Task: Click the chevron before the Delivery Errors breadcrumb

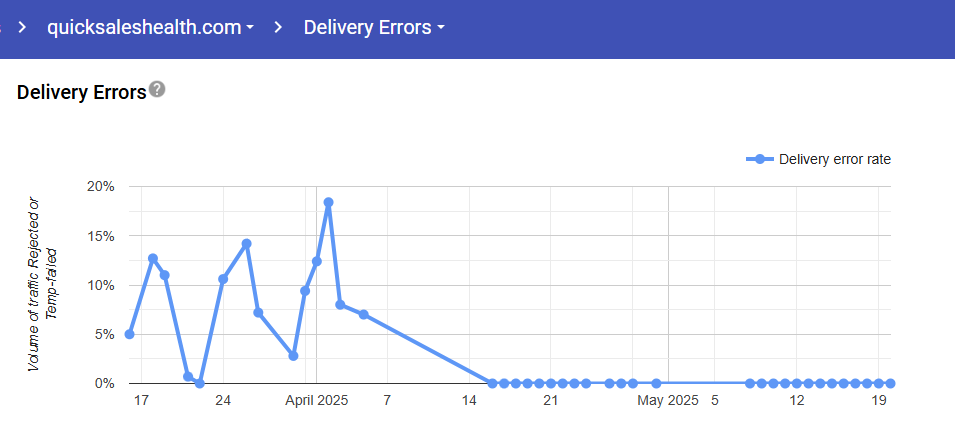Action: point(279,27)
